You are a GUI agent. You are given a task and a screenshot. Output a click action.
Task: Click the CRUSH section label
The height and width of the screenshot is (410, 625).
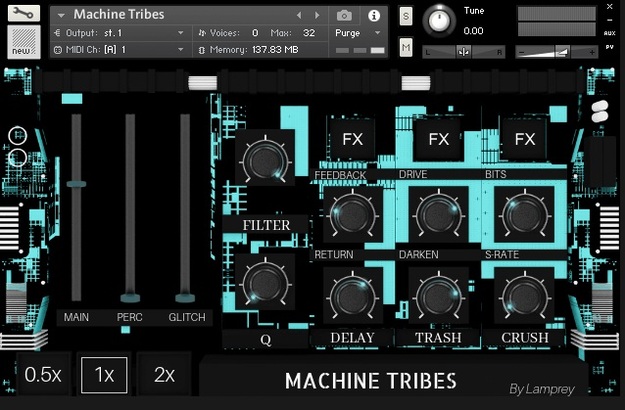(x=525, y=338)
